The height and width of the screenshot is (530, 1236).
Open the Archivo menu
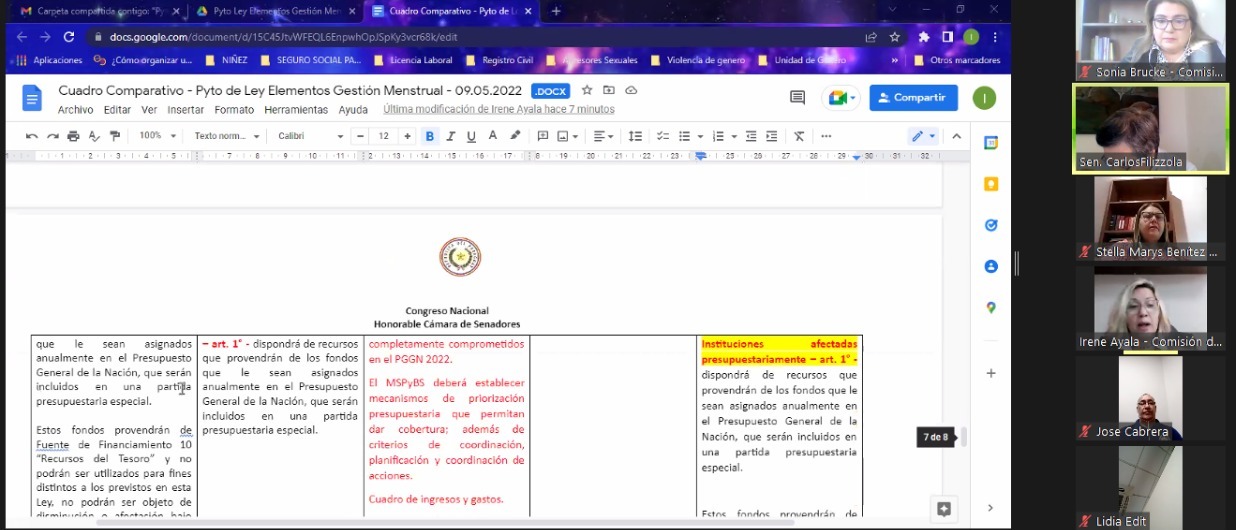76,110
